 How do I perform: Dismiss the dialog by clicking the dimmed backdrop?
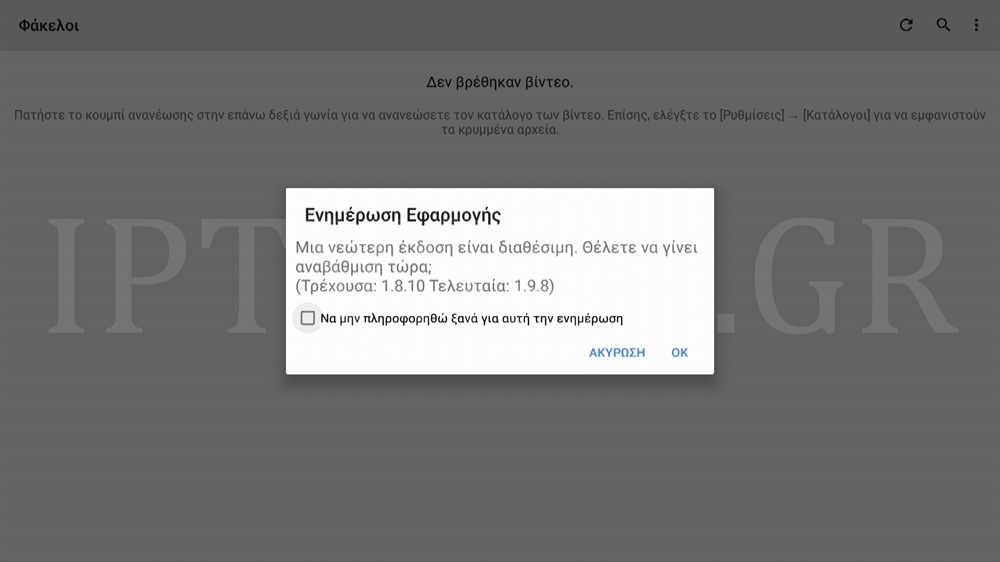(x=499, y=466)
